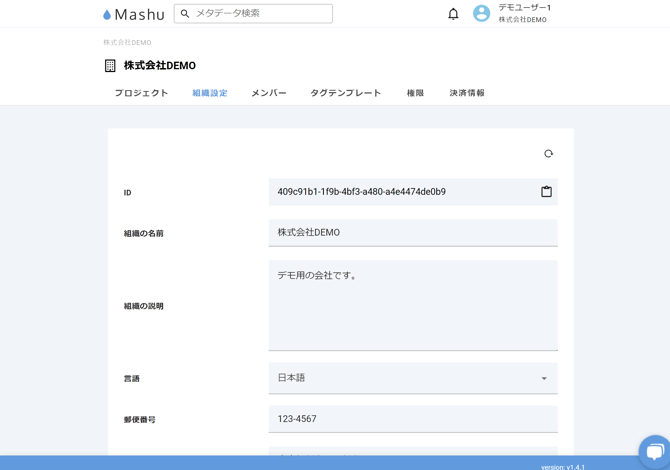Go to the メンバー tab

[x=269, y=93]
